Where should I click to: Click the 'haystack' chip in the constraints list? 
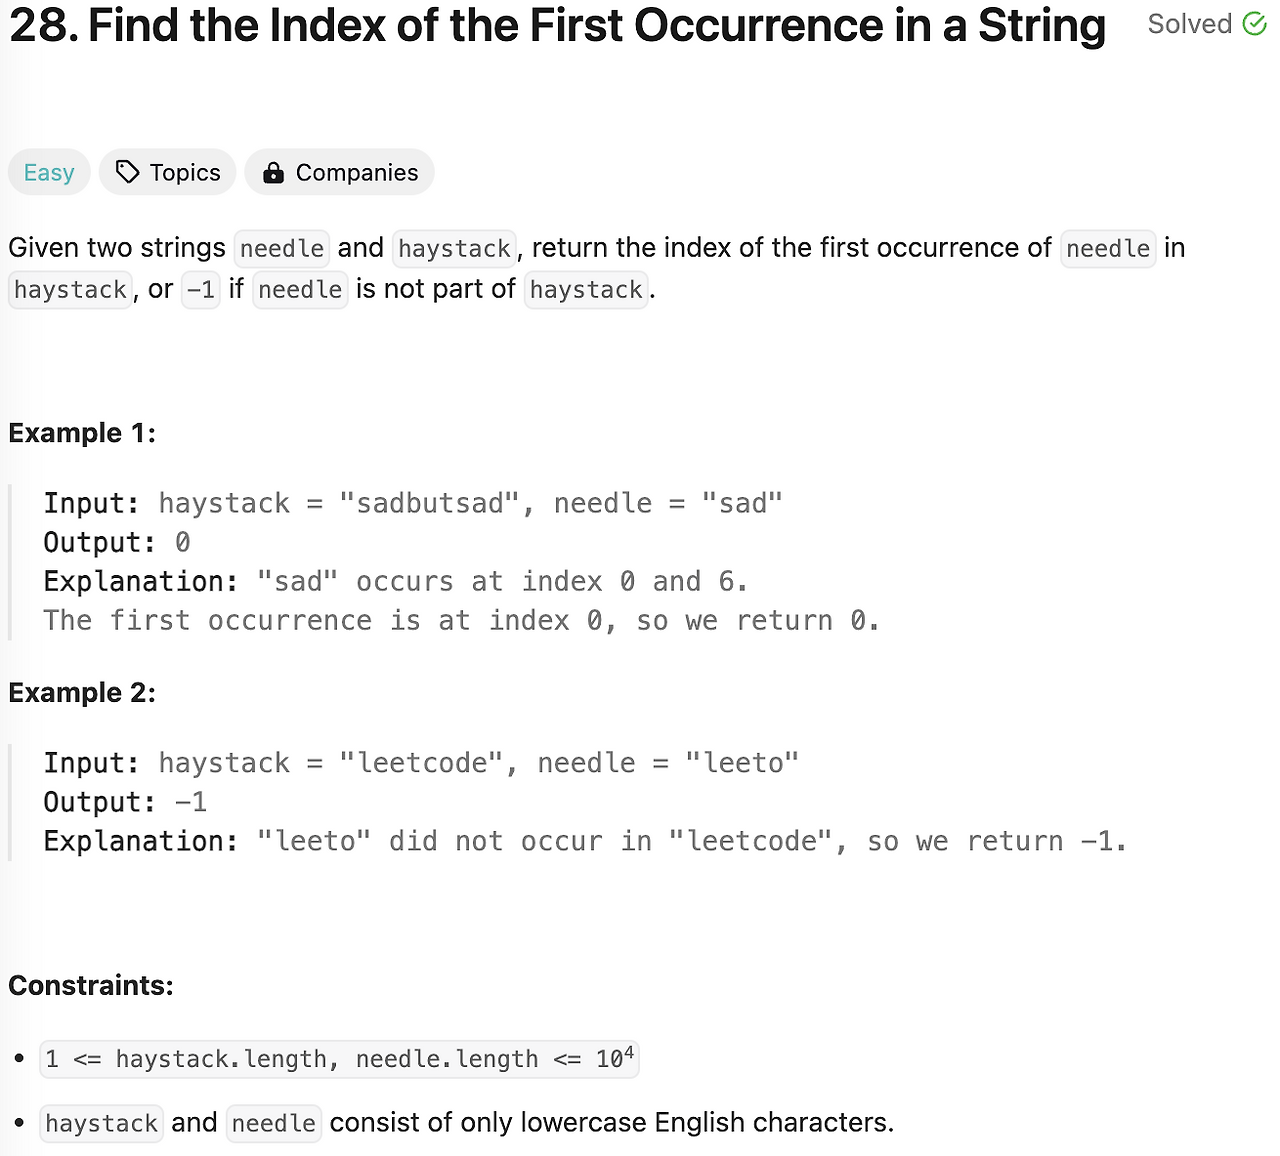coord(101,1123)
